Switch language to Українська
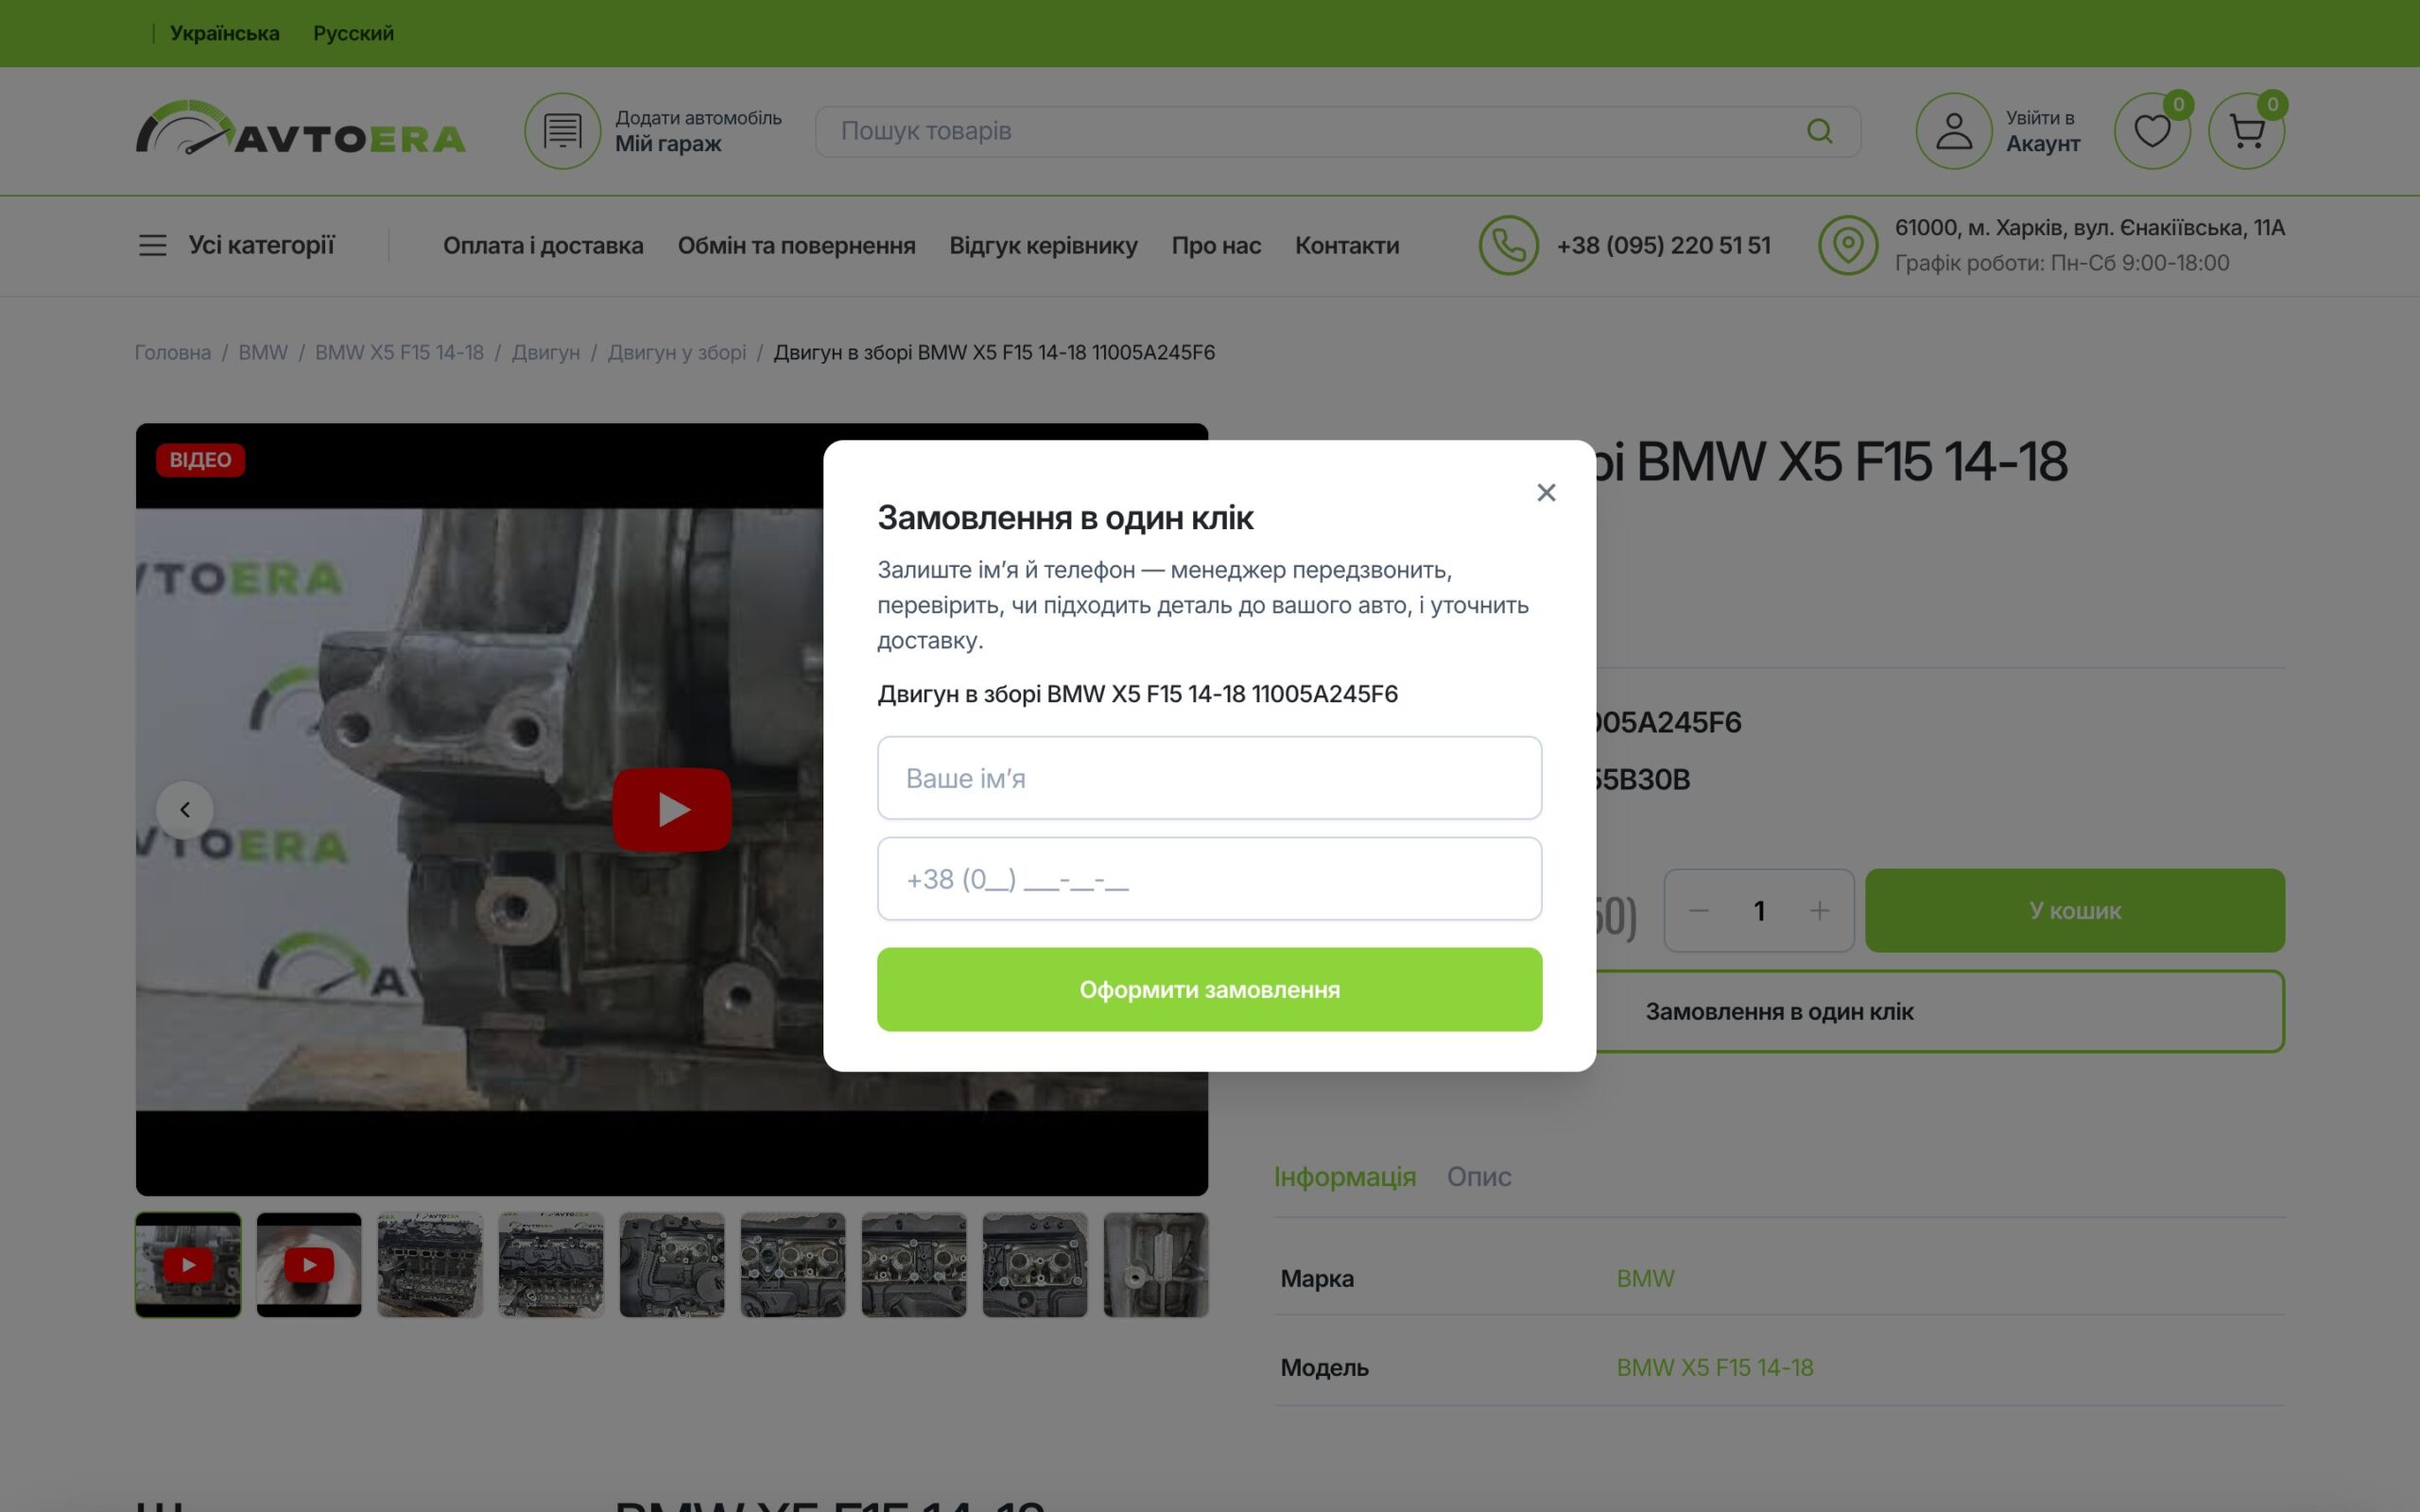 [x=224, y=33]
